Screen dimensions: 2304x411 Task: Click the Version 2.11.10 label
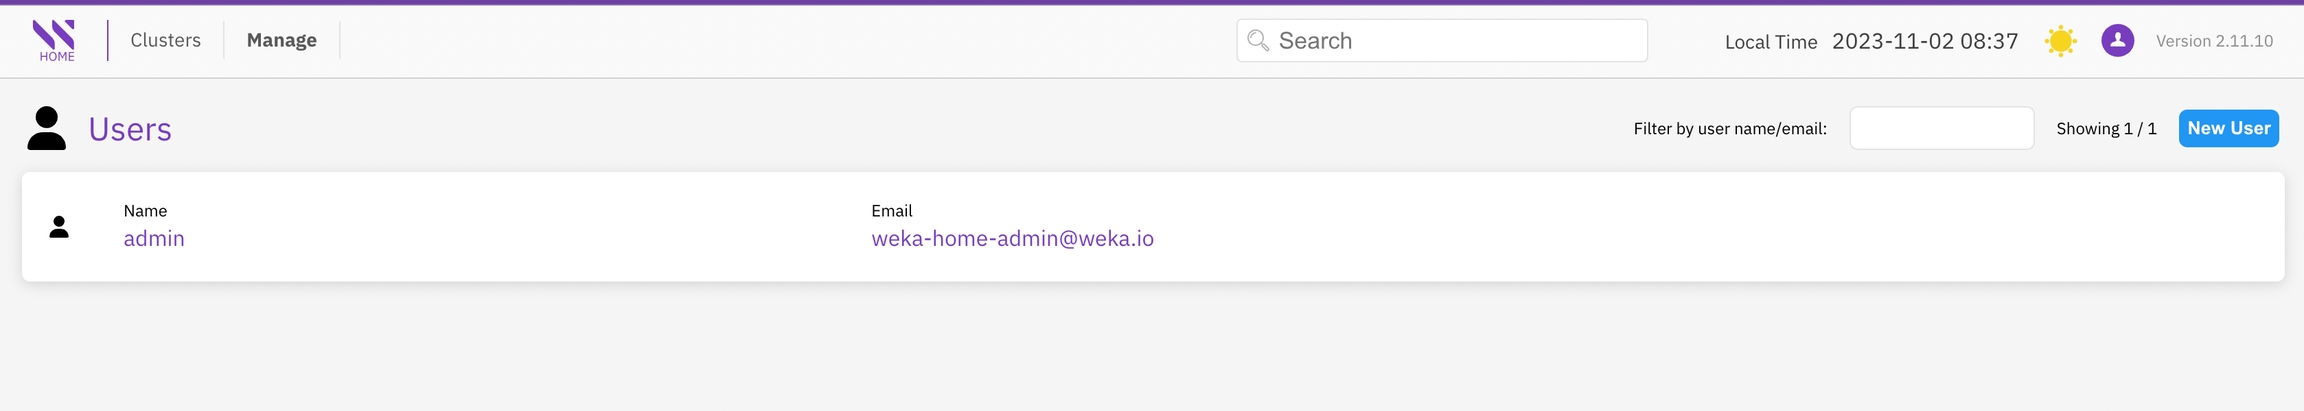click(x=2214, y=41)
